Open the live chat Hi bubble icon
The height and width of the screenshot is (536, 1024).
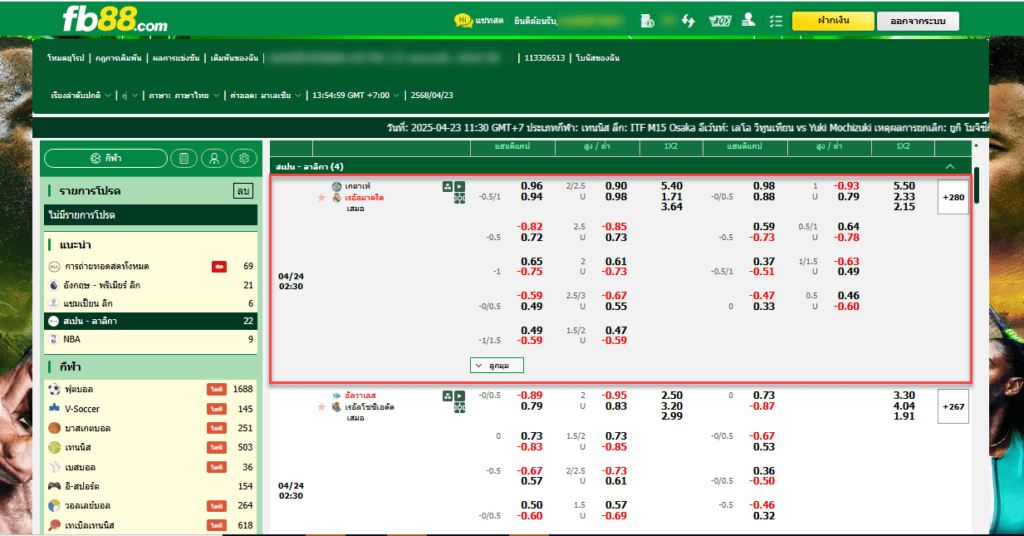coord(463,21)
